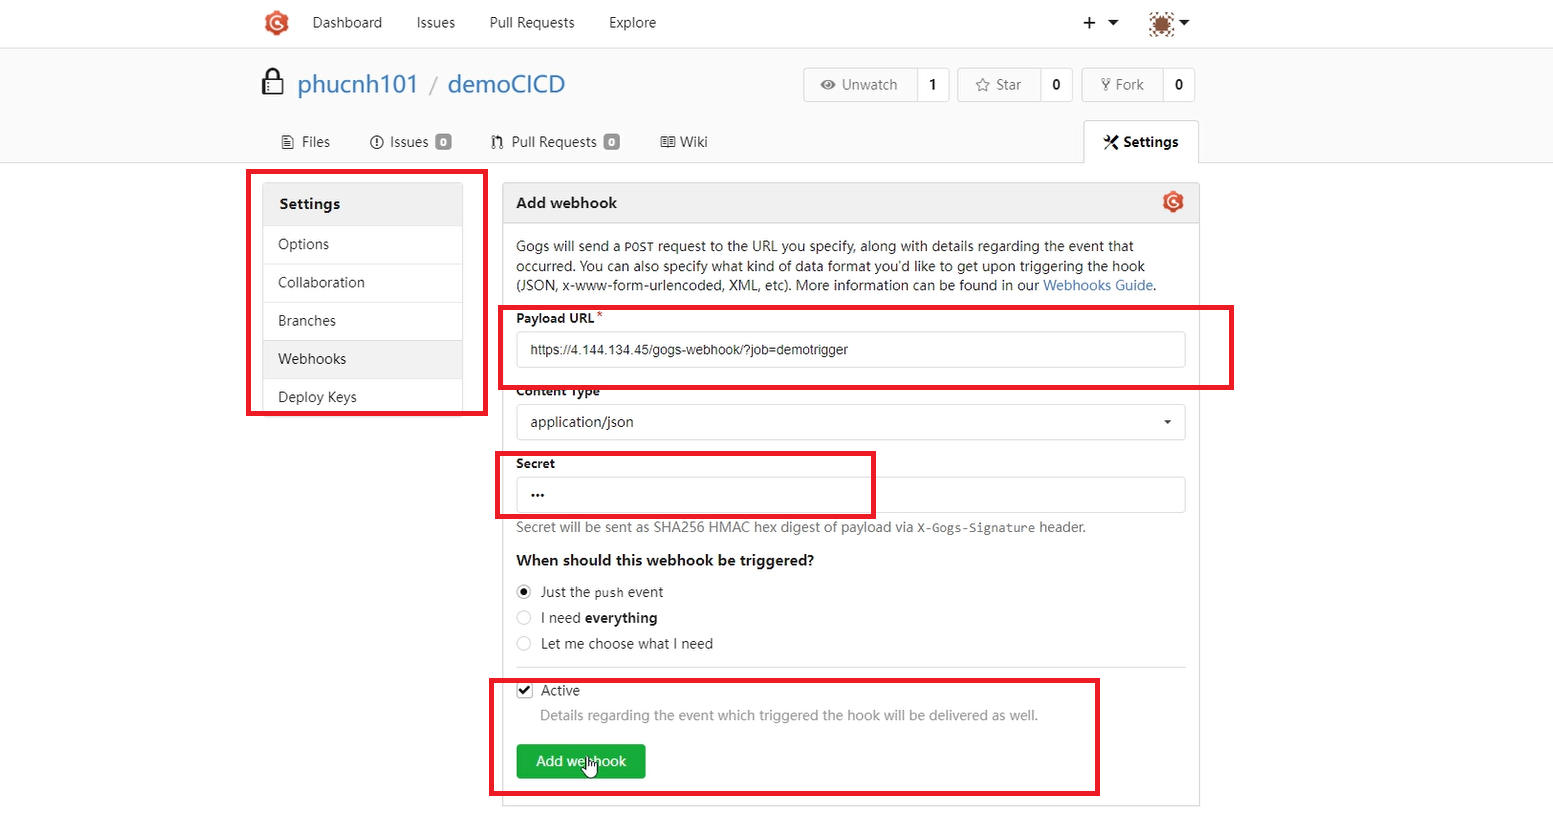The width and height of the screenshot is (1553, 813).
Task: Click the lock icon beside the repository name
Action: (x=272, y=82)
